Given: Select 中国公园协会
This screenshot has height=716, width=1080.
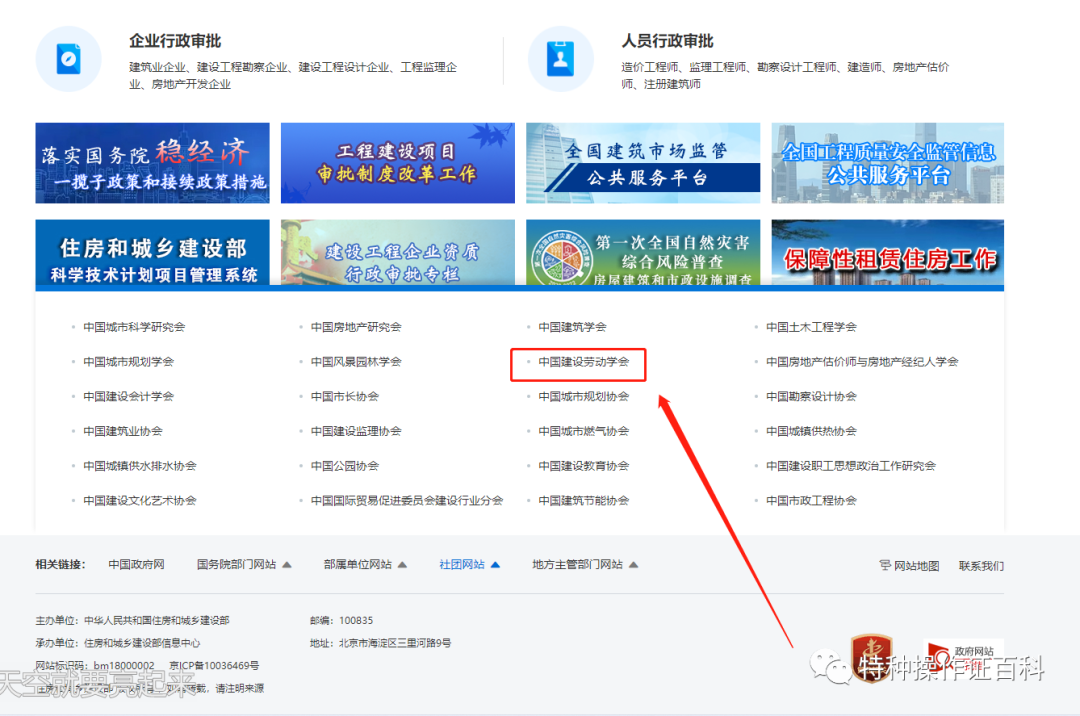Looking at the screenshot, I should [x=344, y=466].
